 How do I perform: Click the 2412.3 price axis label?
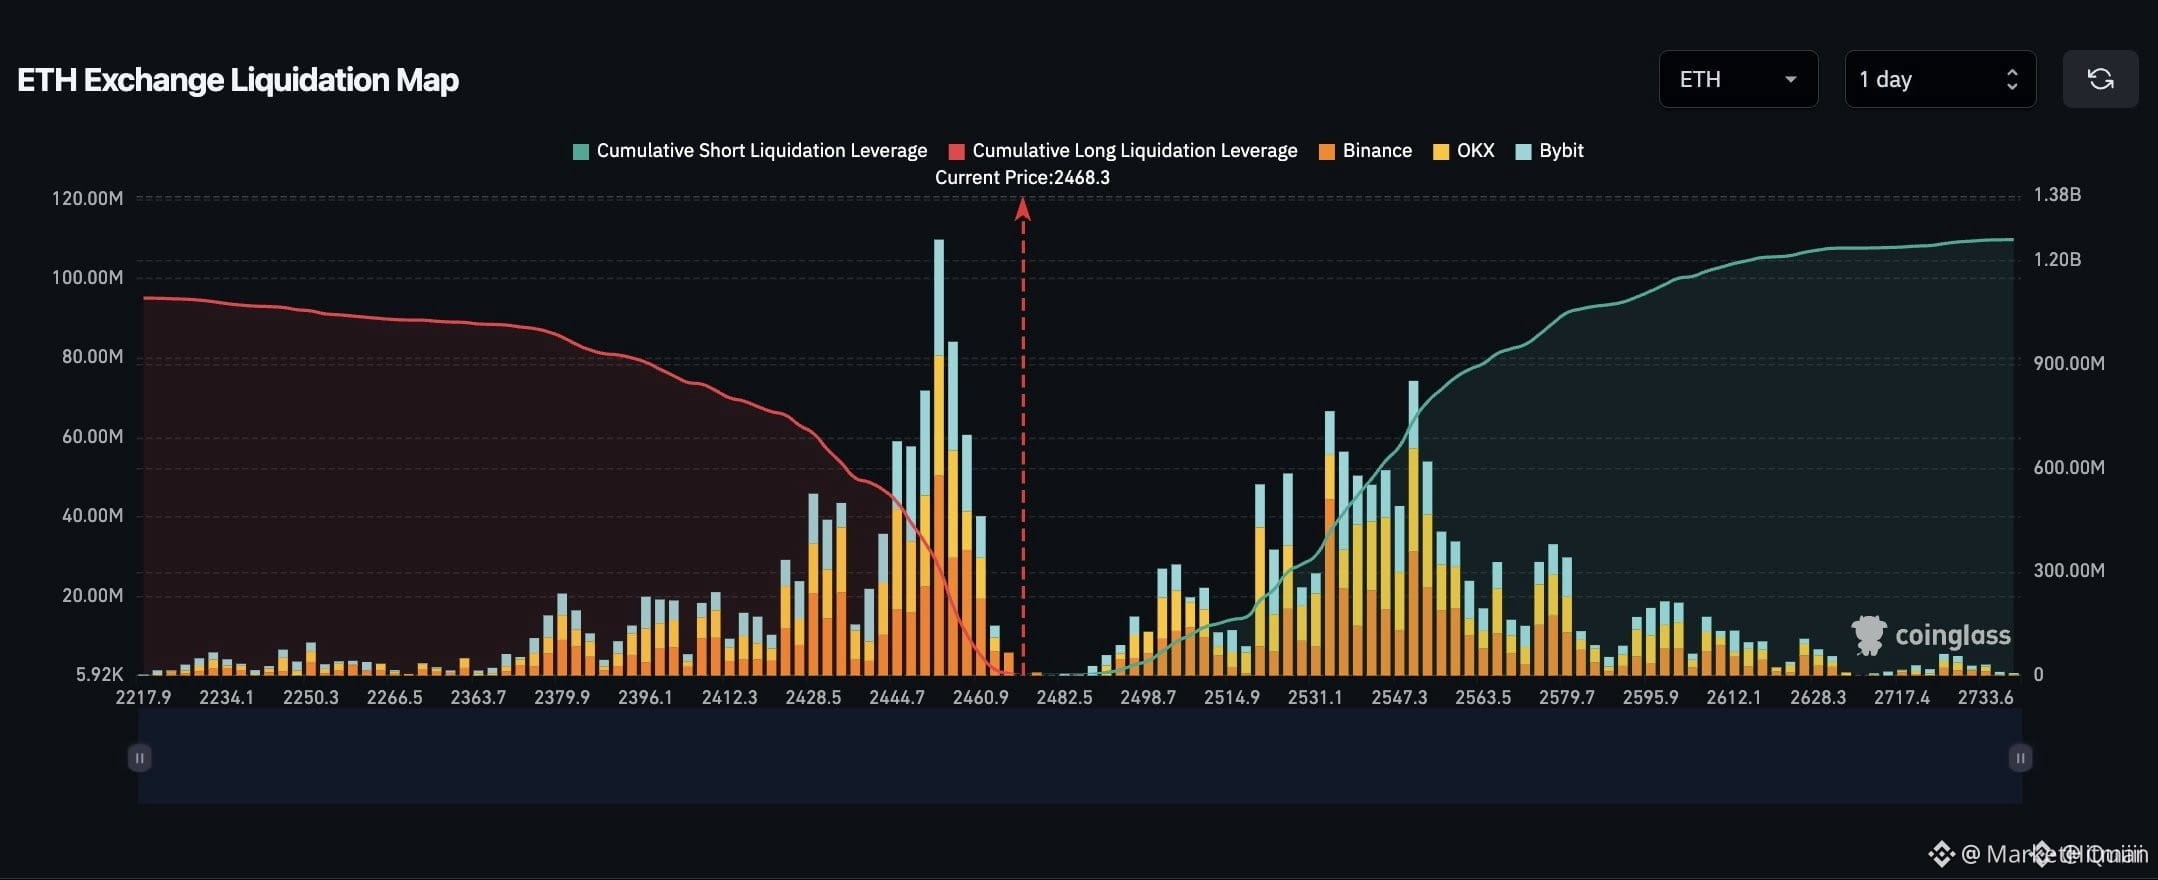730,697
